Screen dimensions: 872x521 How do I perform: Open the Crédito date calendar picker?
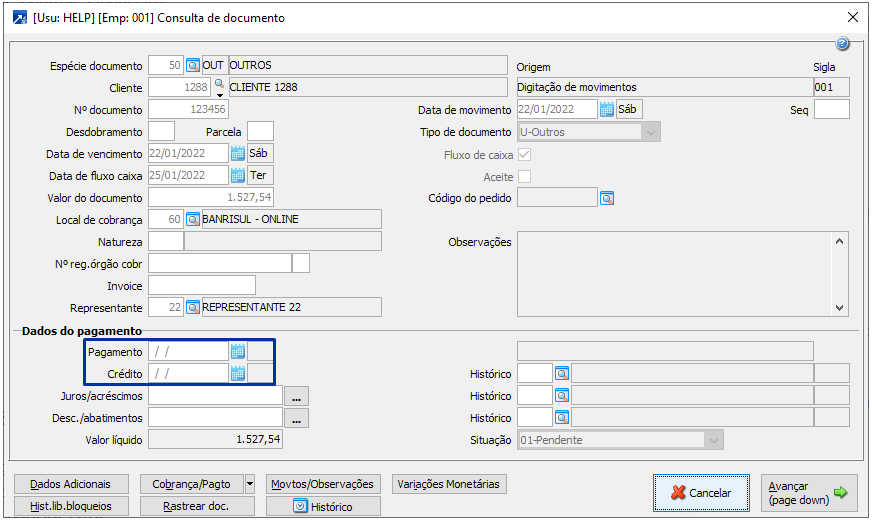tap(238, 373)
